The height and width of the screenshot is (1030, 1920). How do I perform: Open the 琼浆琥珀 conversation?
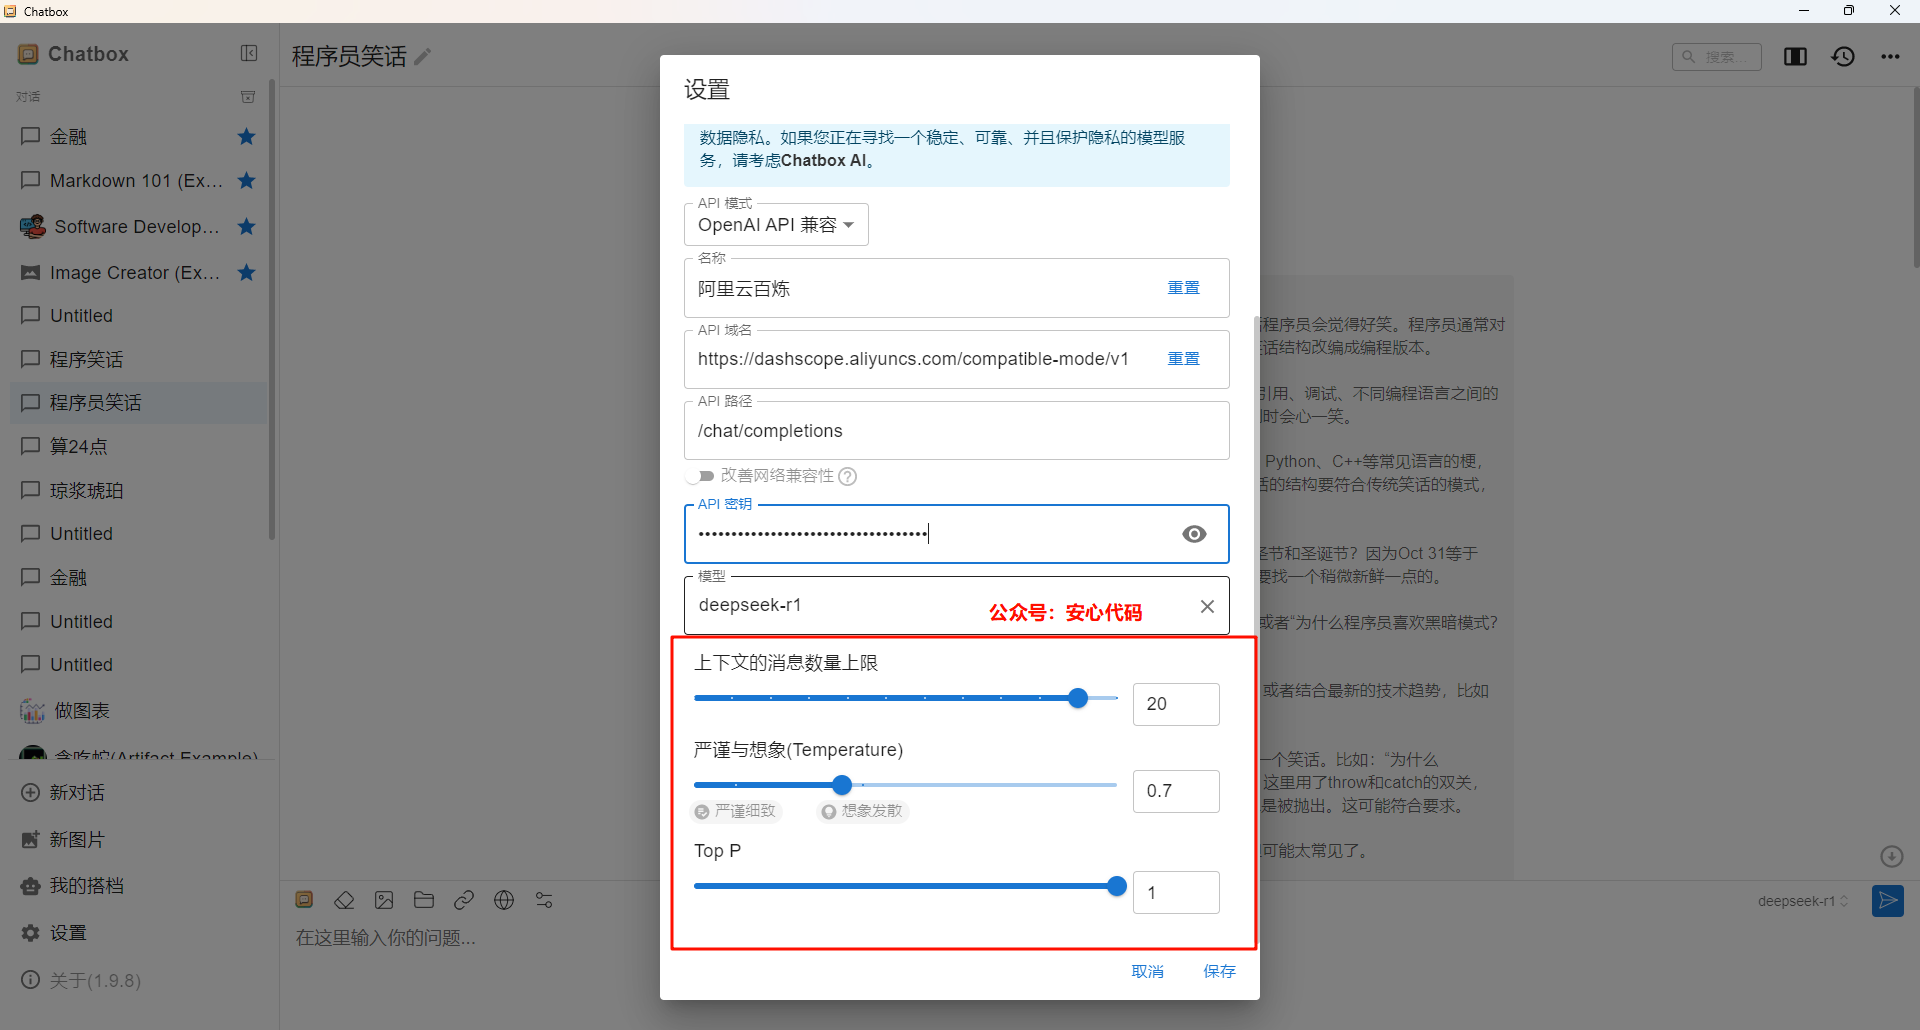pos(138,491)
